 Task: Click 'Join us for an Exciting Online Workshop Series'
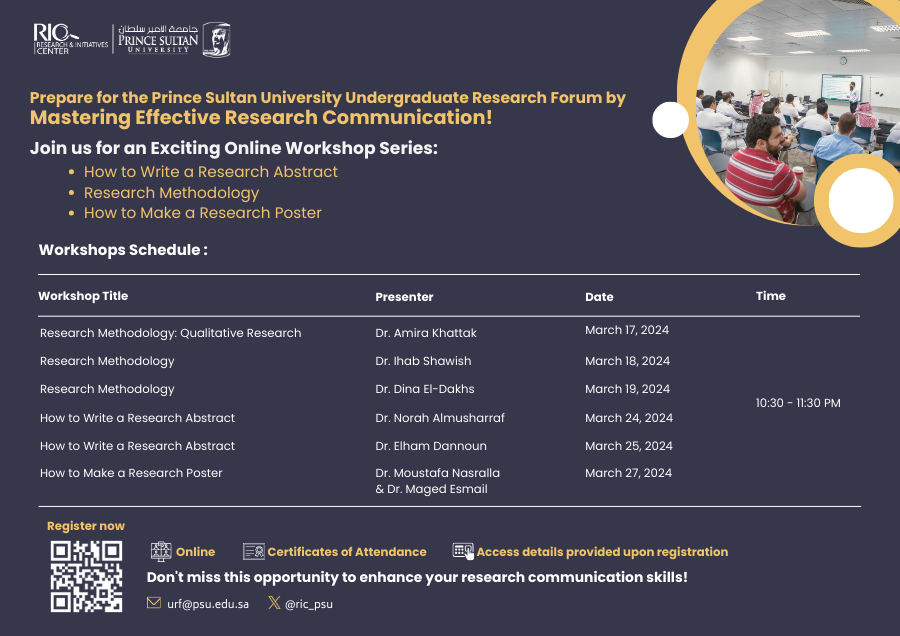coord(234,148)
